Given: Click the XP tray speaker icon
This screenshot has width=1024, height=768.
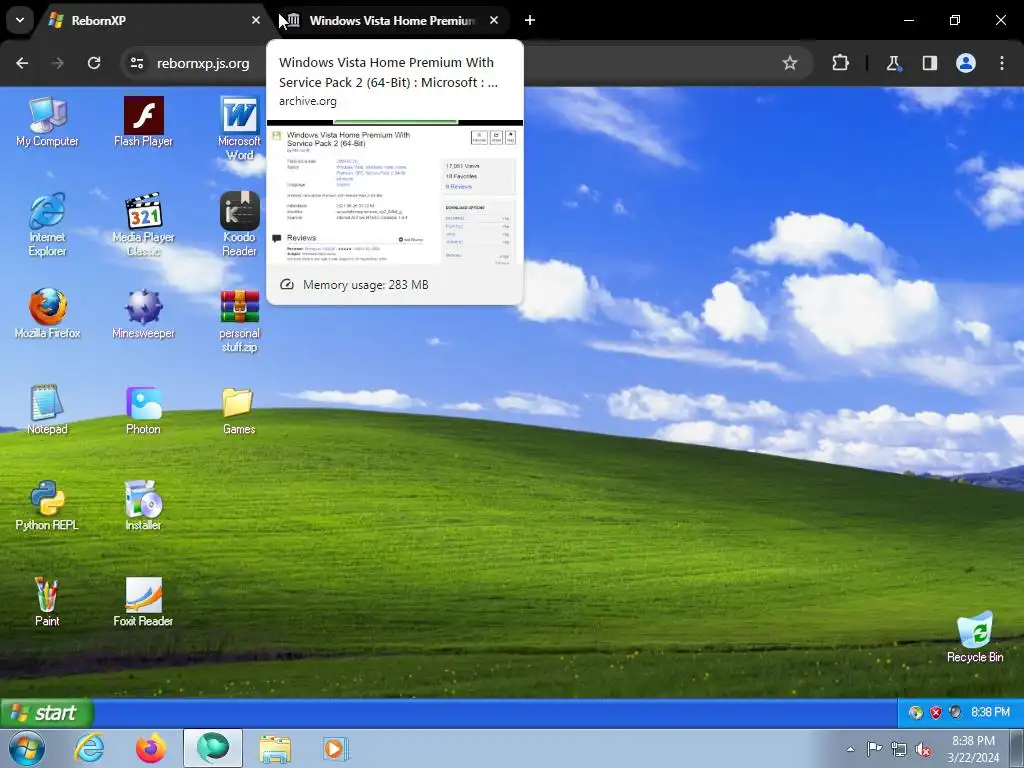Looking at the screenshot, I should (x=955, y=712).
